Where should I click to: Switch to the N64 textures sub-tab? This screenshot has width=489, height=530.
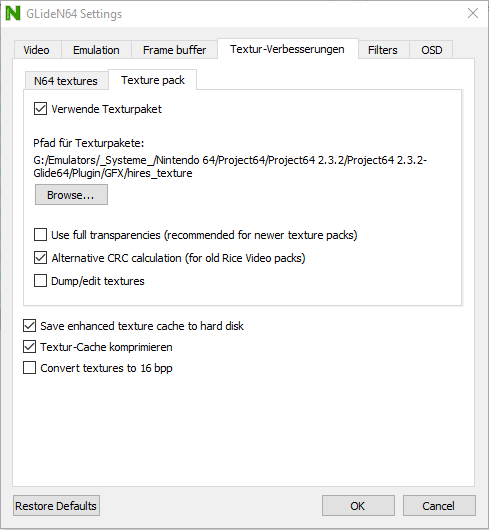tap(66, 81)
